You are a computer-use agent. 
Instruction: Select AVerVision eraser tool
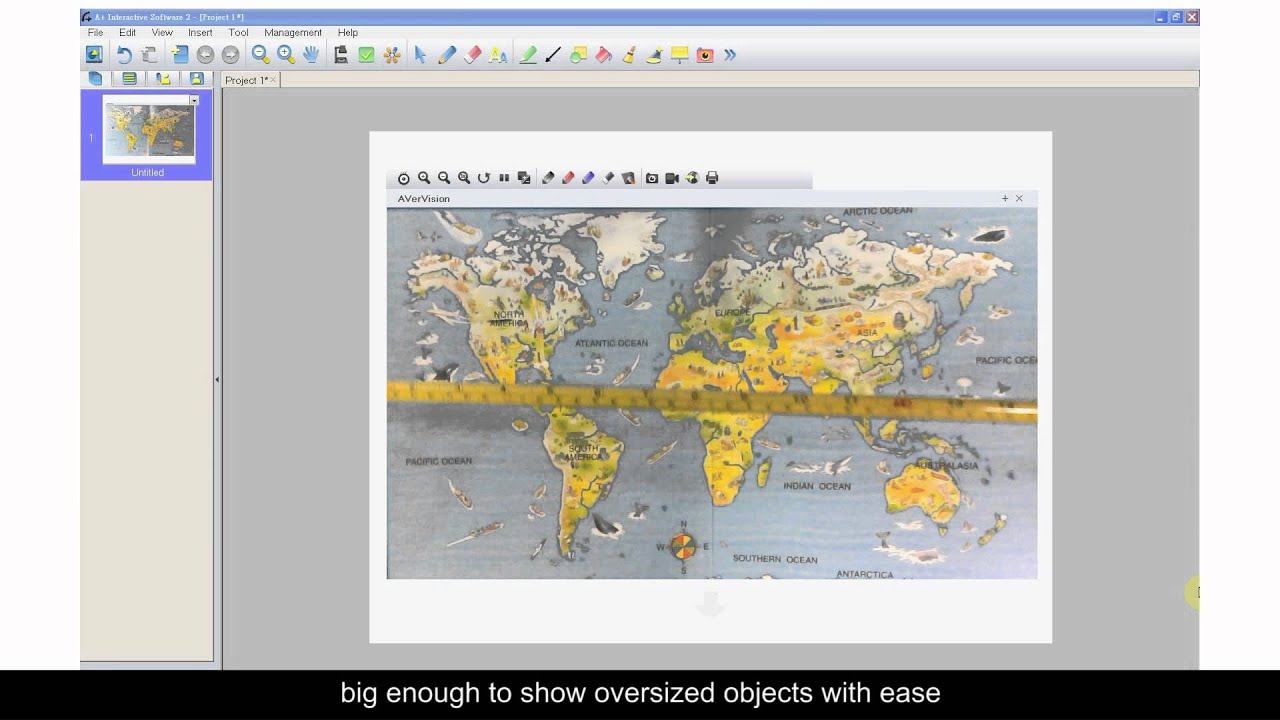point(608,178)
